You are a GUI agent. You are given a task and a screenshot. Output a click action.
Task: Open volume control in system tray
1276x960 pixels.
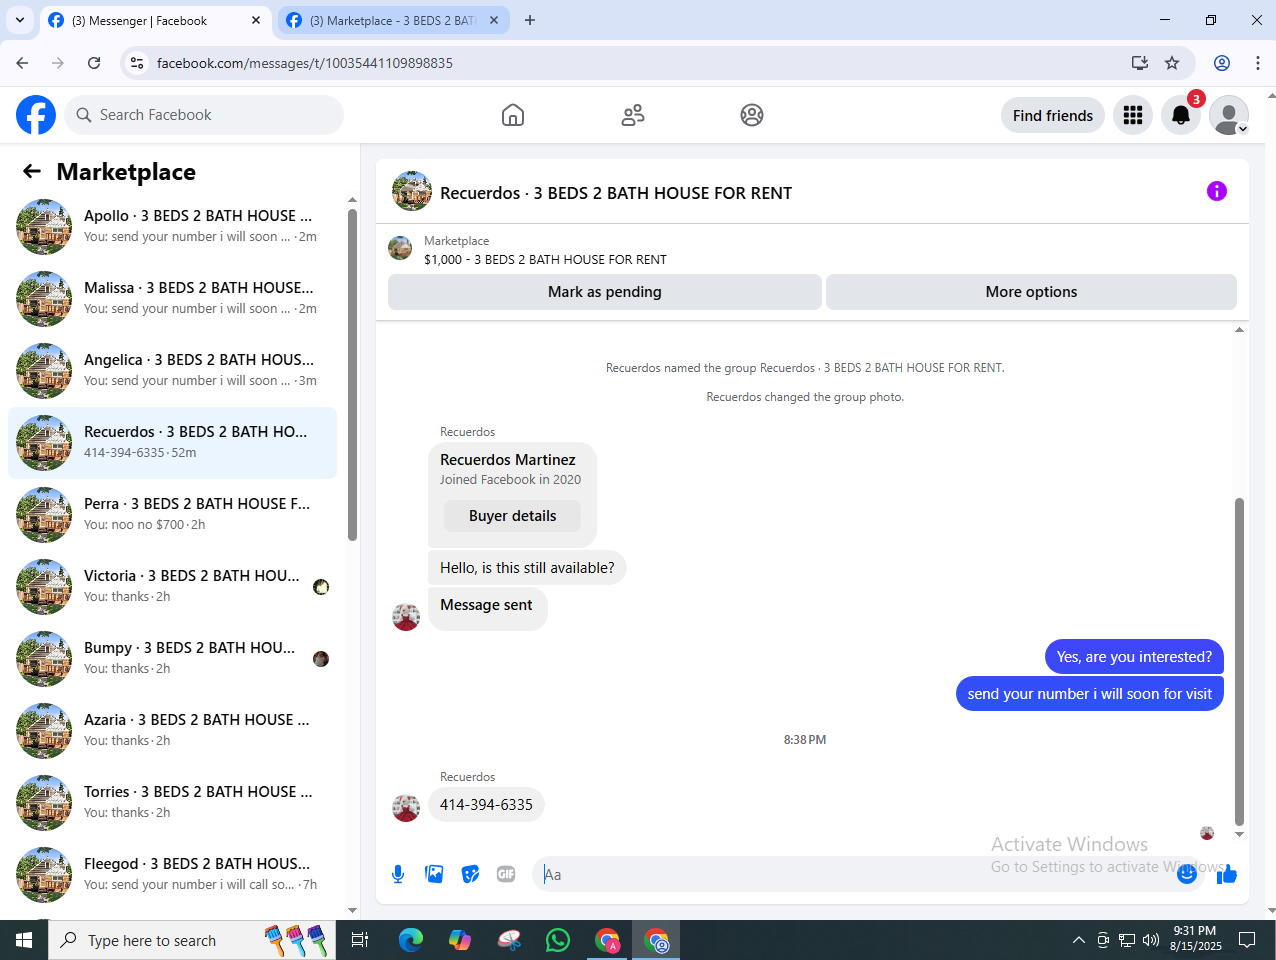(1151, 940)
